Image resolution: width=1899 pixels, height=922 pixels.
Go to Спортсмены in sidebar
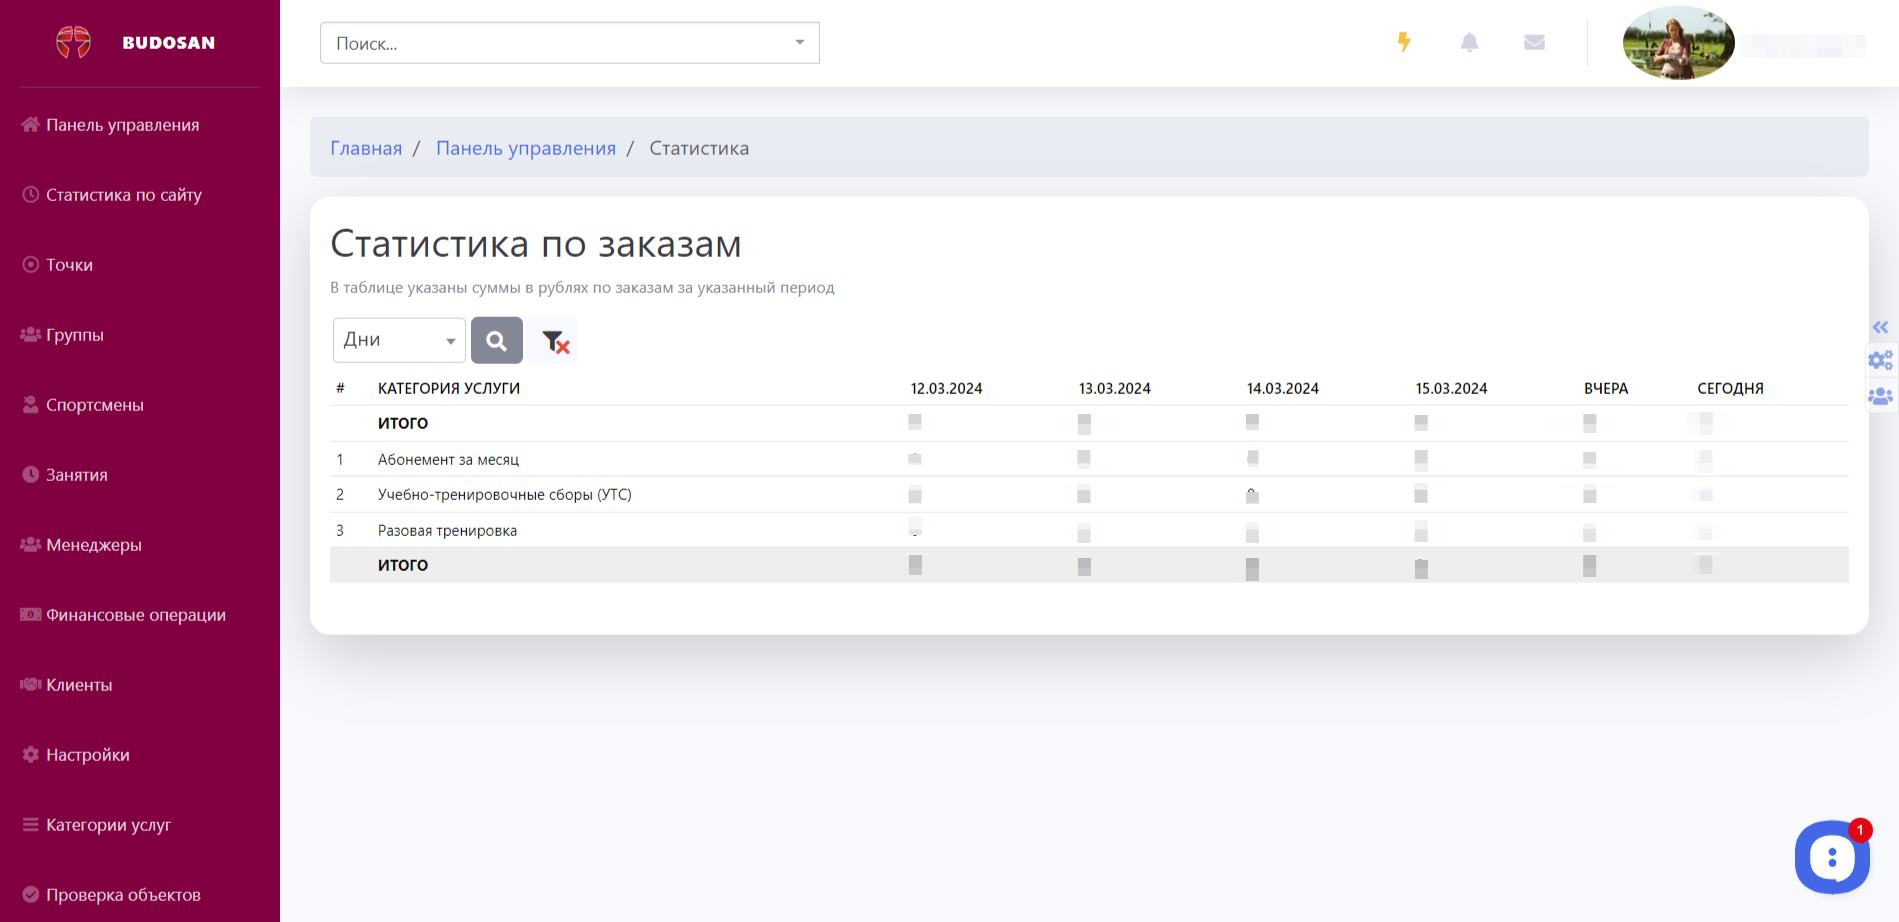(x=94, y=405)
